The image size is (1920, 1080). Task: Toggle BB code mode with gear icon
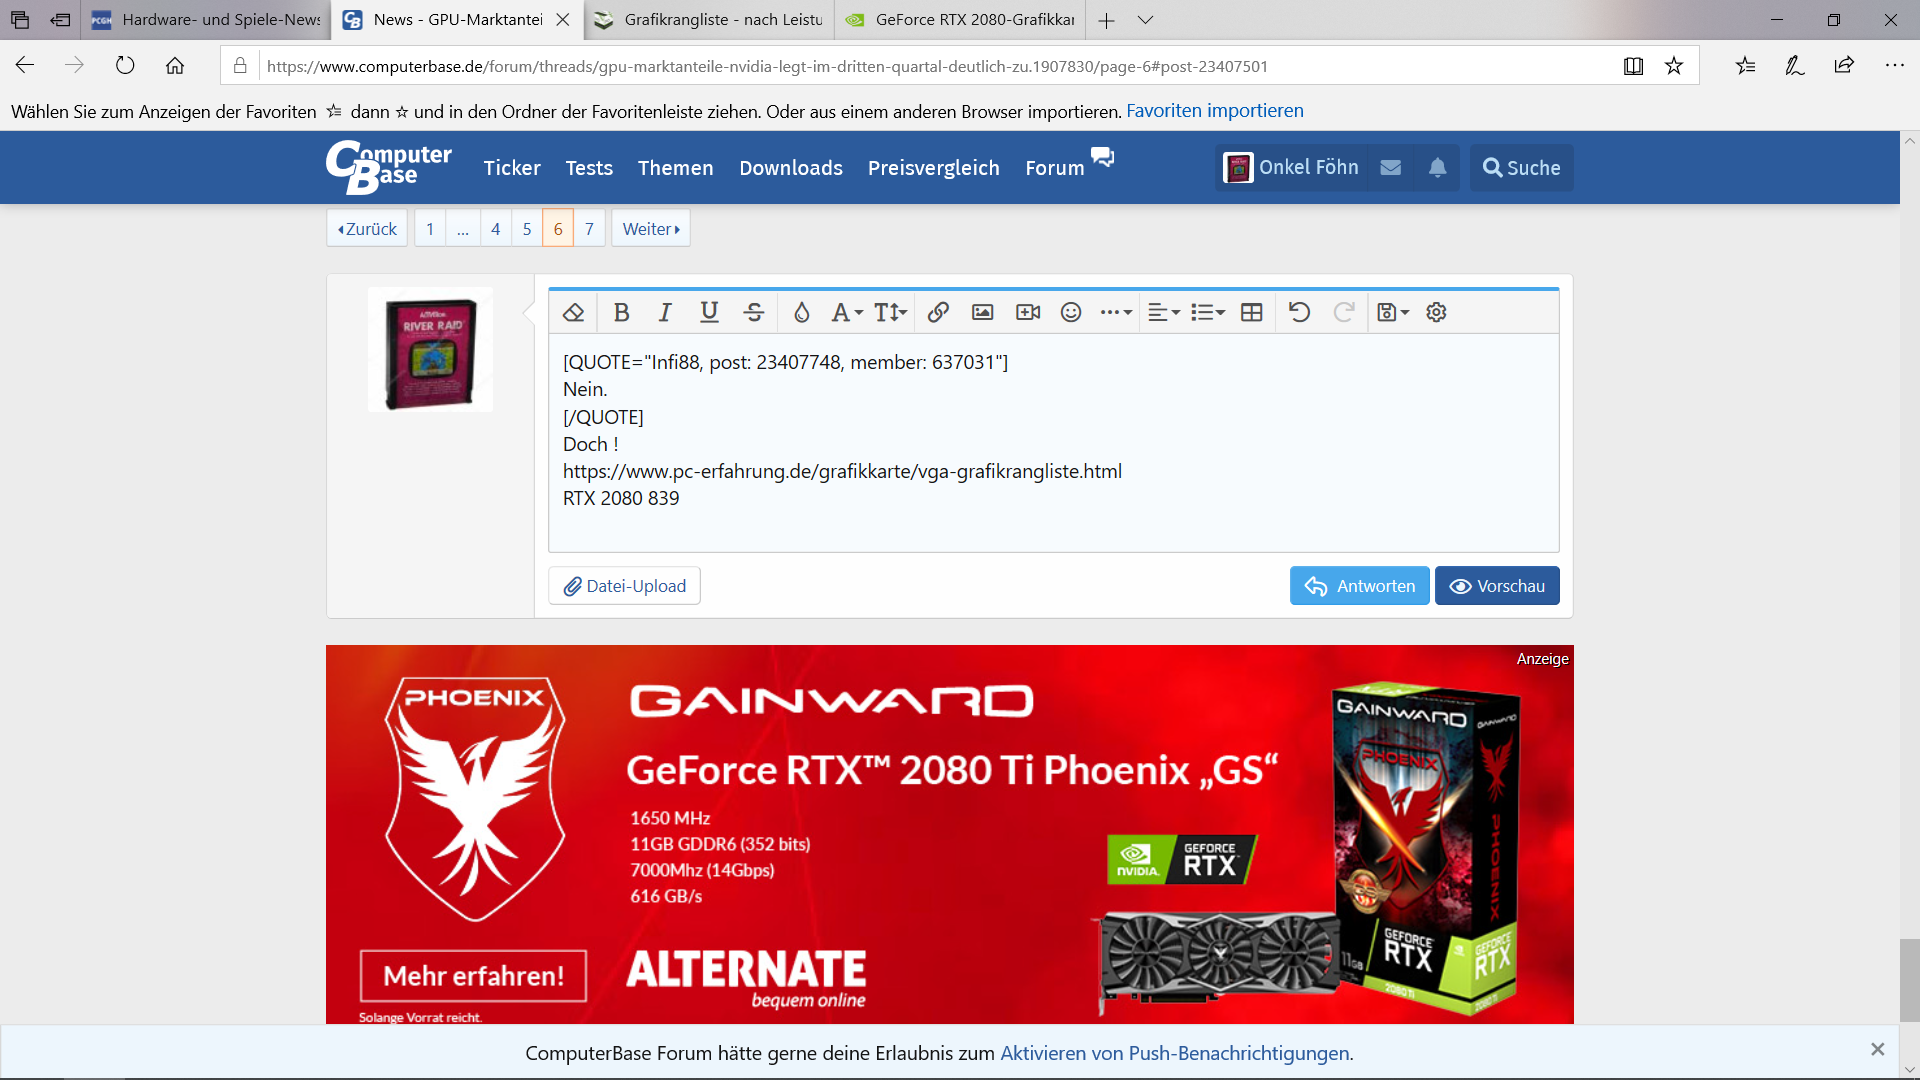pos(1436,313)
